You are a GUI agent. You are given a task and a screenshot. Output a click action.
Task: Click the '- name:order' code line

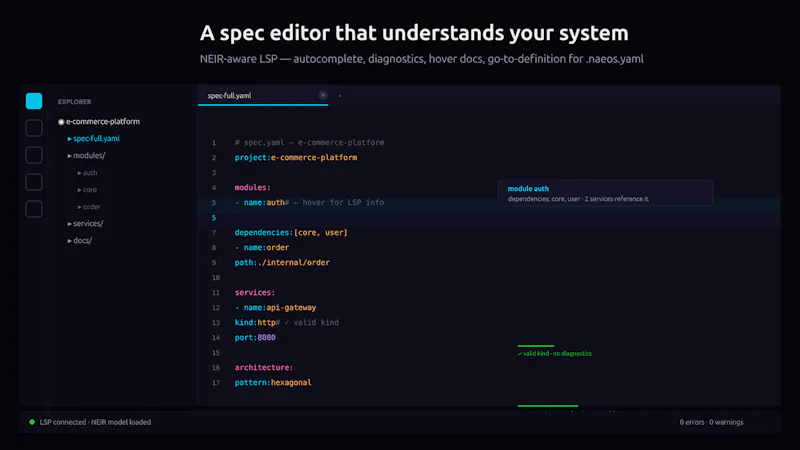(x=262, y=247)
